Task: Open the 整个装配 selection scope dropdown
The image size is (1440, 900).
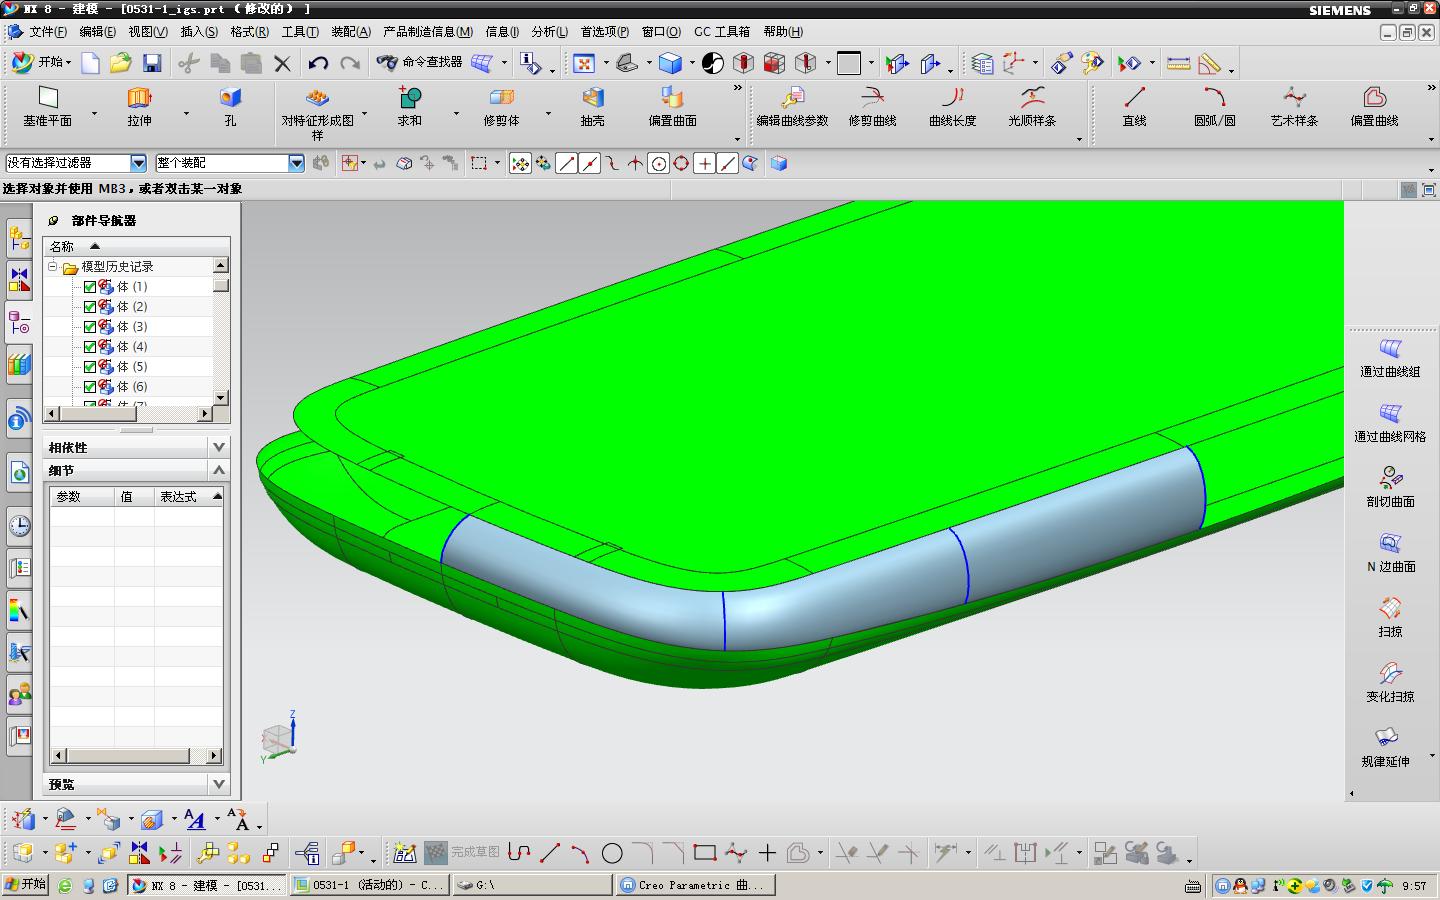Action: pos(296,163)
